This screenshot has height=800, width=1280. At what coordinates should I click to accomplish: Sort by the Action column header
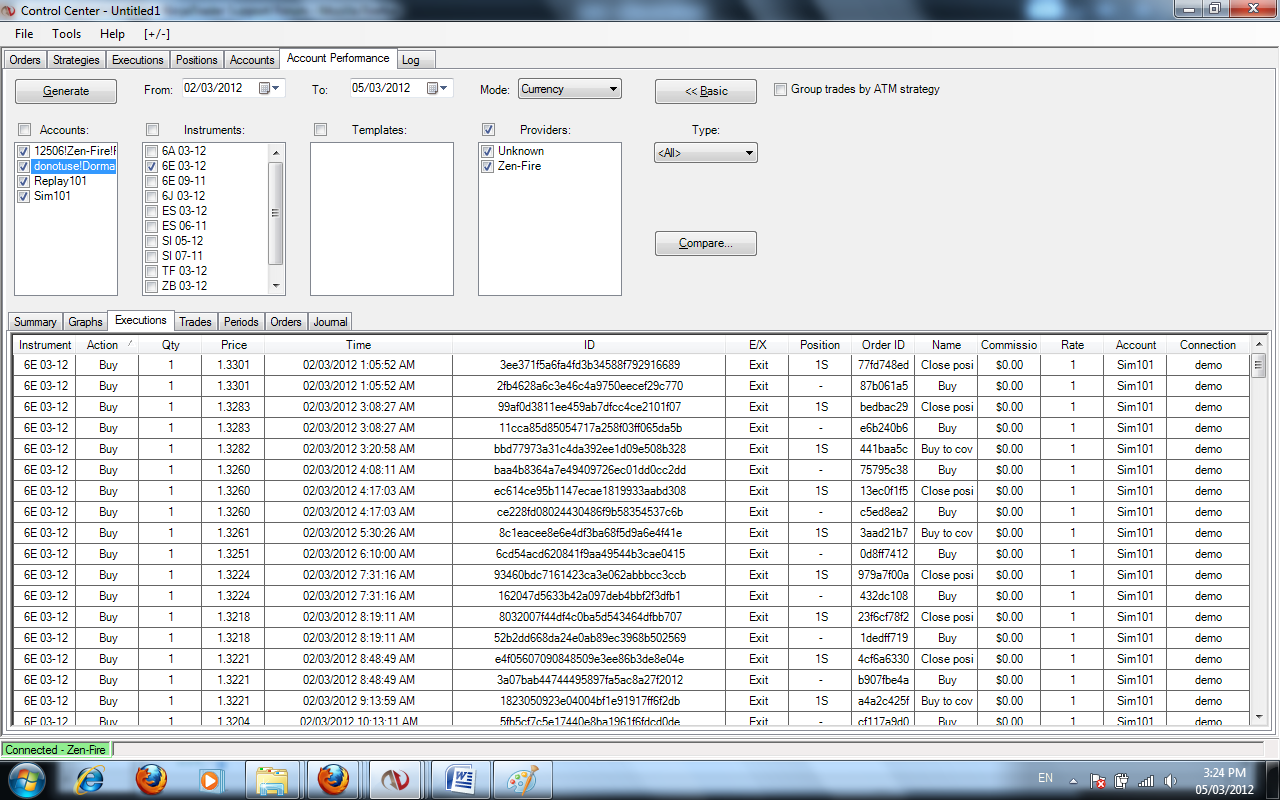pyautogui.click(x=108, y=345)
